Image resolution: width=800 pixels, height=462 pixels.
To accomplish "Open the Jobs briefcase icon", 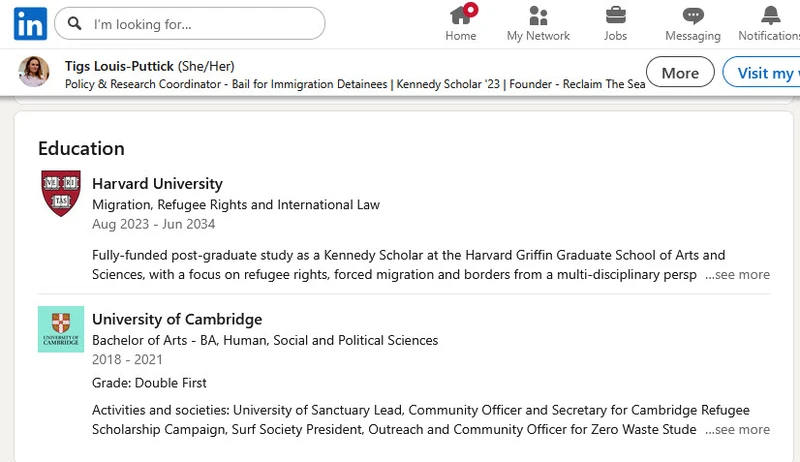I will (x=616, y=15).
